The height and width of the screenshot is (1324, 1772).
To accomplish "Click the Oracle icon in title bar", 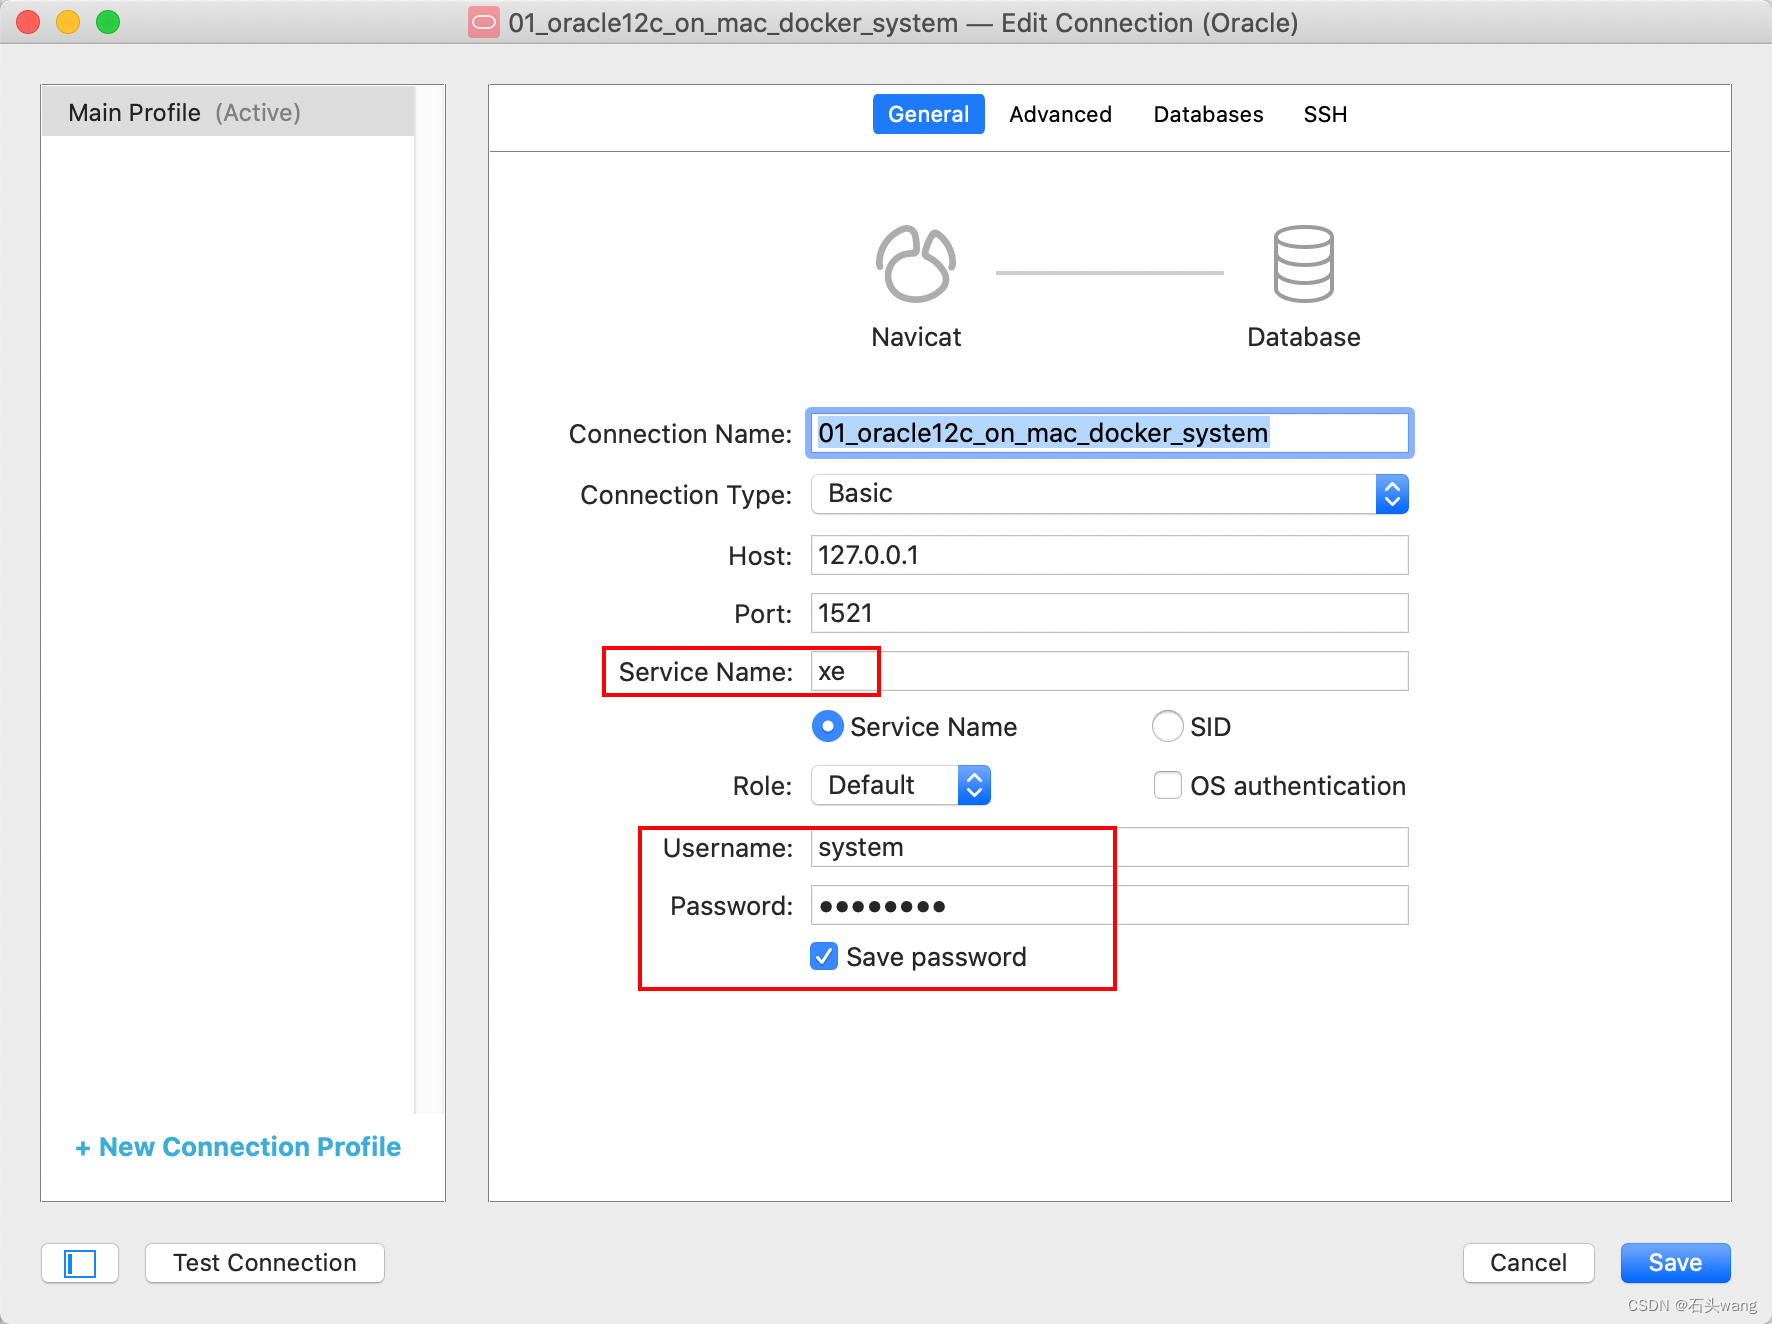I will pos(484,22).
